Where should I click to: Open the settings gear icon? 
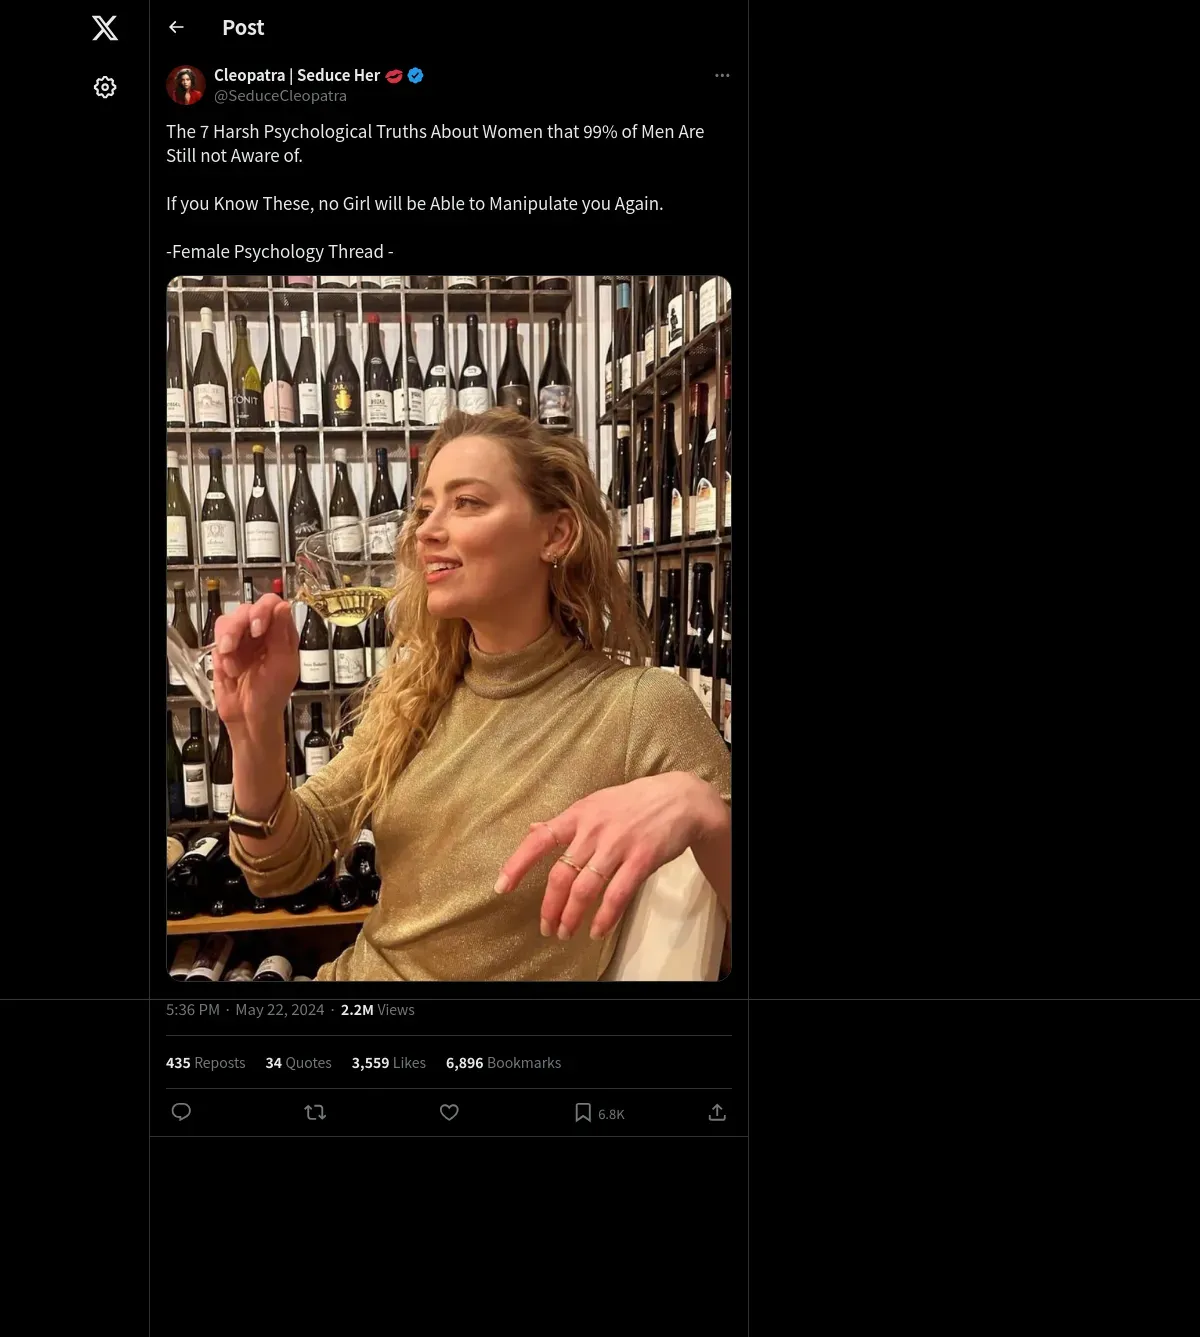pos(105,88)
